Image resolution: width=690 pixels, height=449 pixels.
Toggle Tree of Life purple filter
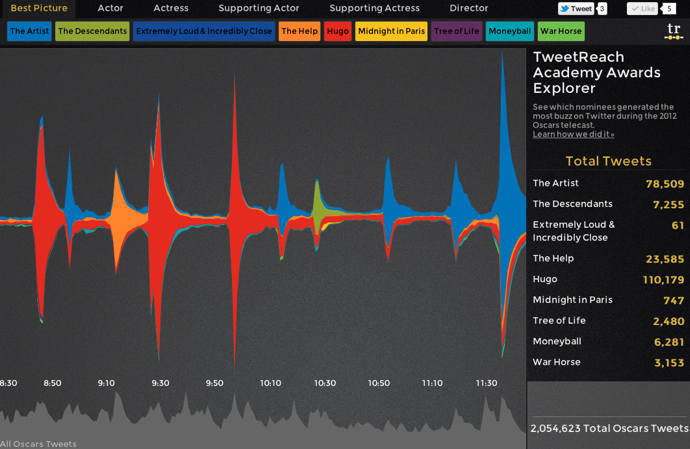(x=456, y=31)
